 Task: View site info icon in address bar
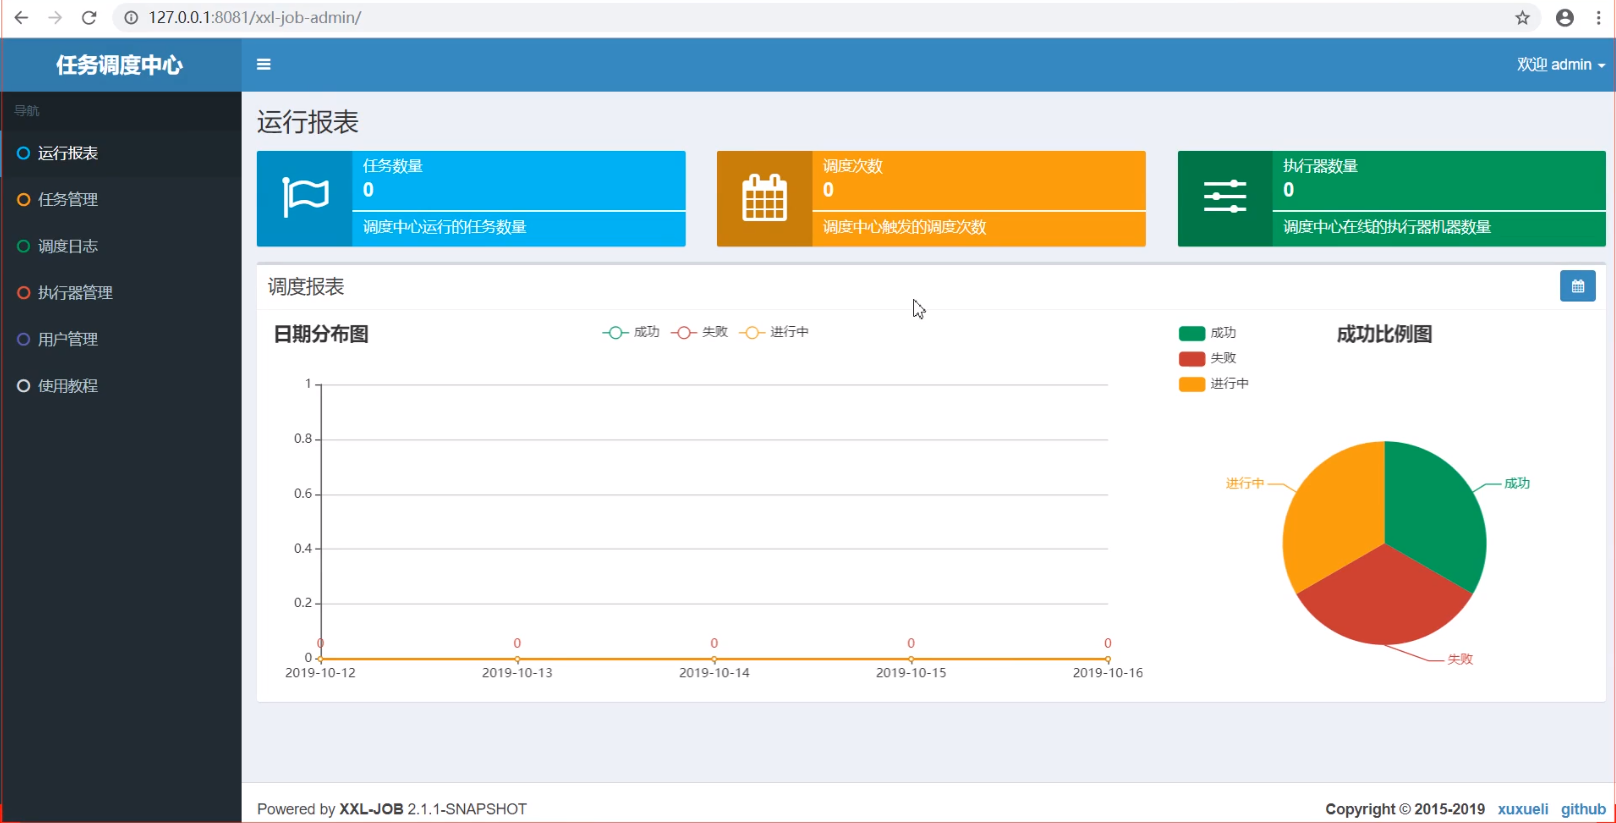click(x=131, y=18)
